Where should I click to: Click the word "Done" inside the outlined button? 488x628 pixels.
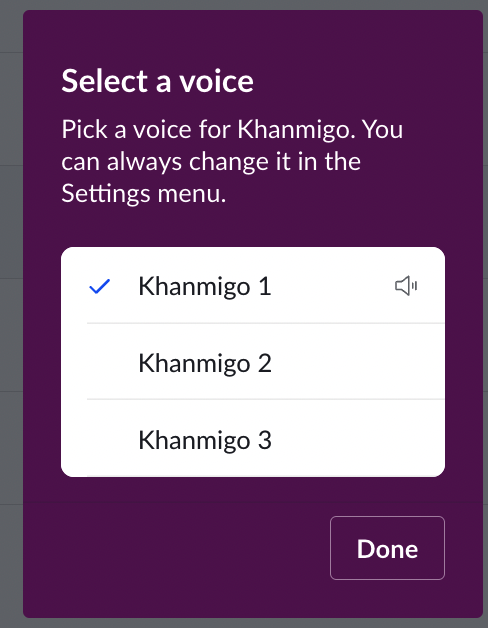click(x=387, y=548)
